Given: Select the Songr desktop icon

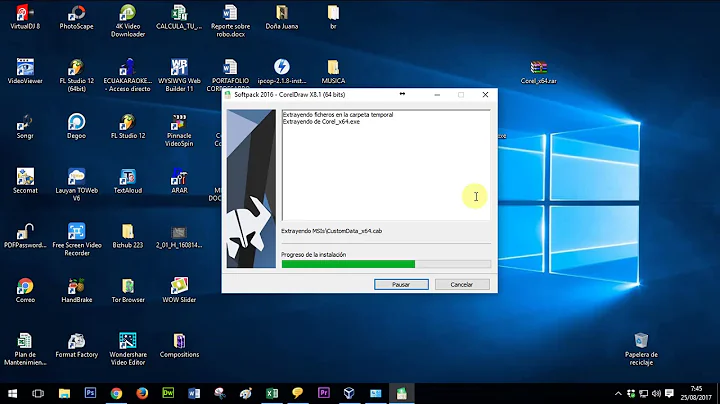Looking at the screenshot, I should 25,127.
